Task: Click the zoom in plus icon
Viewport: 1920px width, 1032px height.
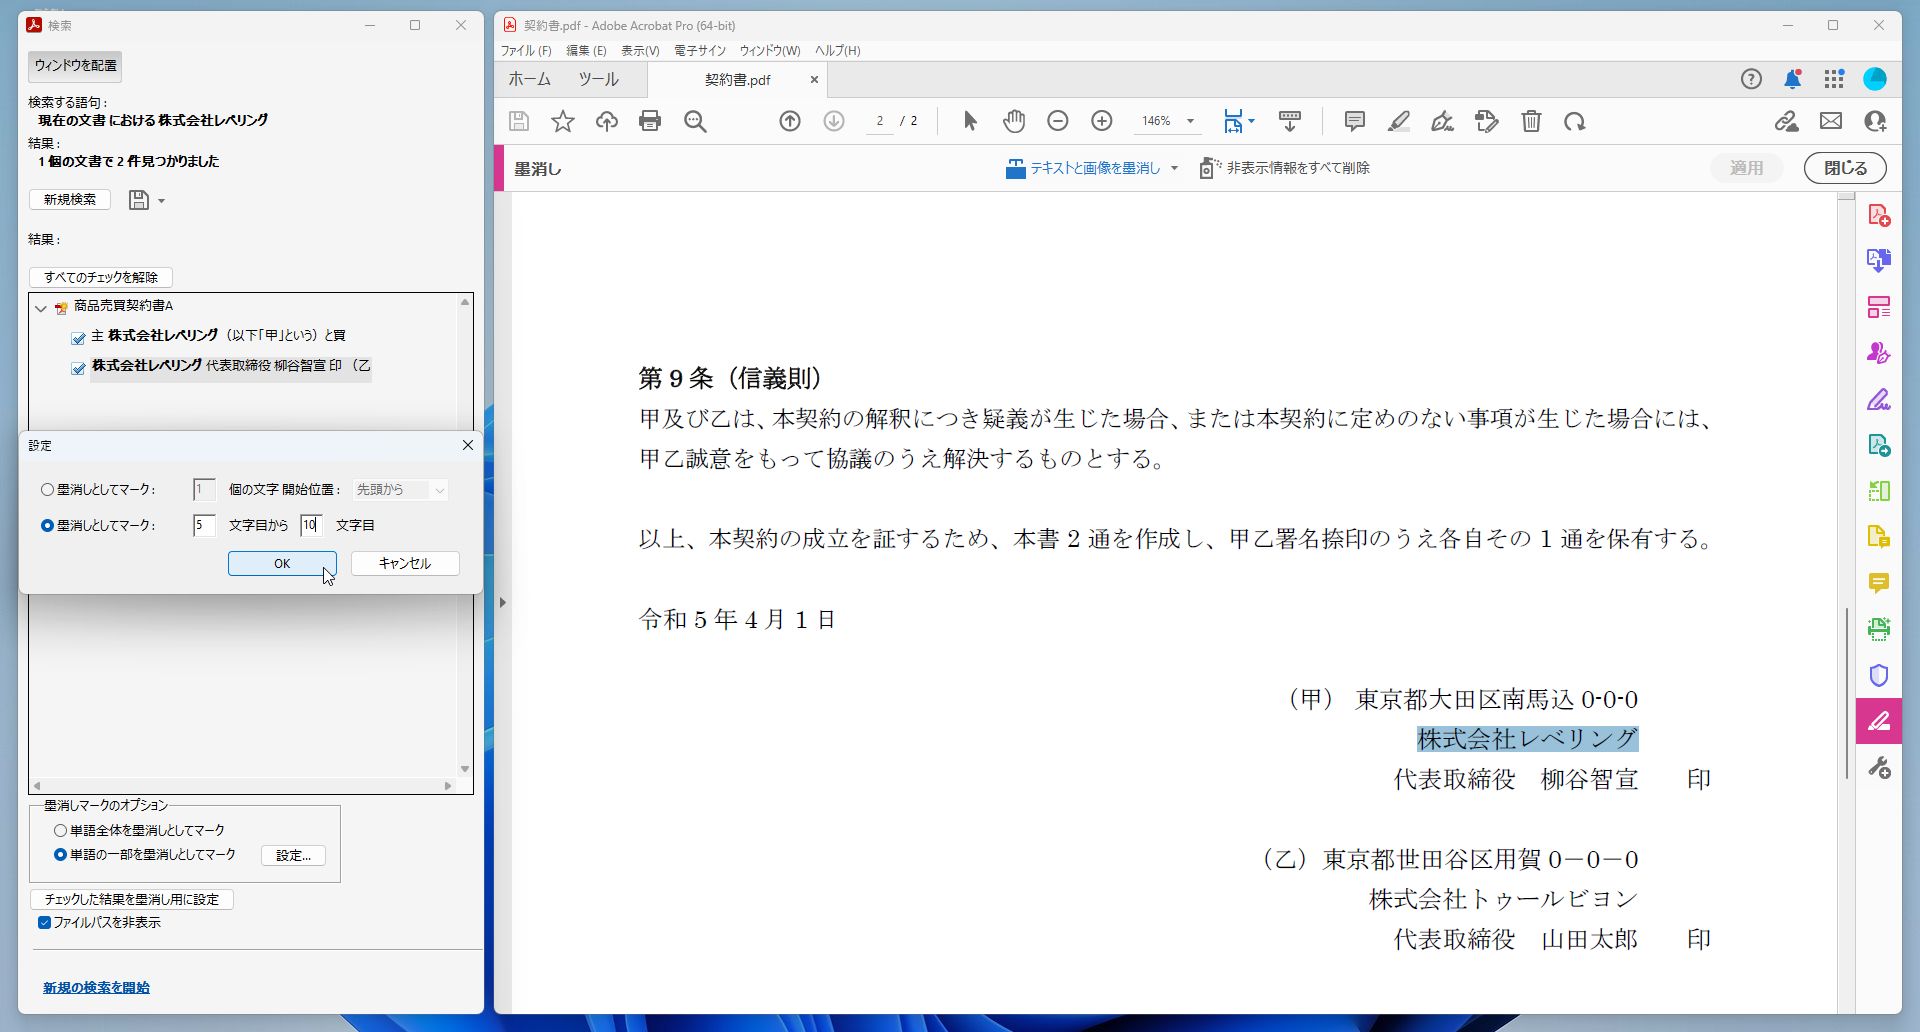Action: pos(1101,120)
